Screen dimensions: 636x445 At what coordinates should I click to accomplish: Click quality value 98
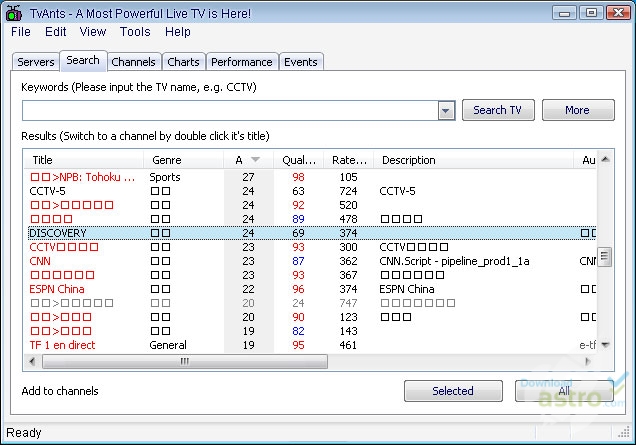(x=299, y=177)
